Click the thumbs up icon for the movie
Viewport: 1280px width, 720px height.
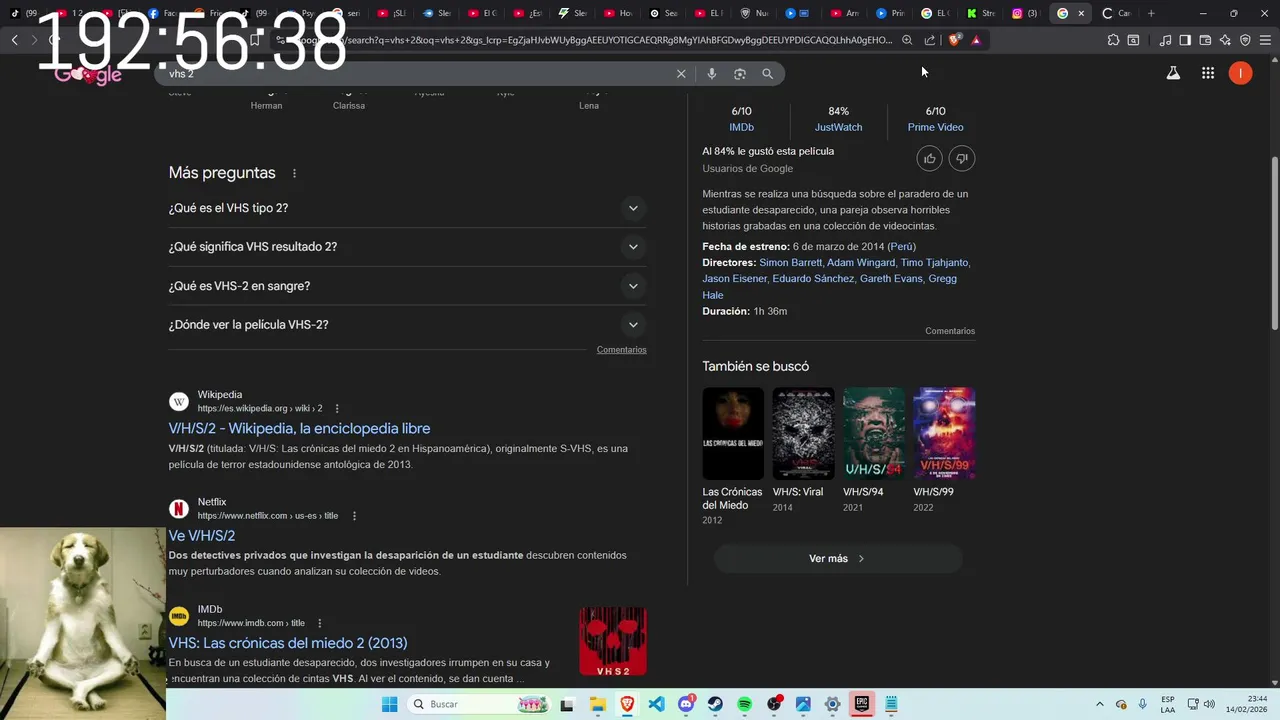930,158
